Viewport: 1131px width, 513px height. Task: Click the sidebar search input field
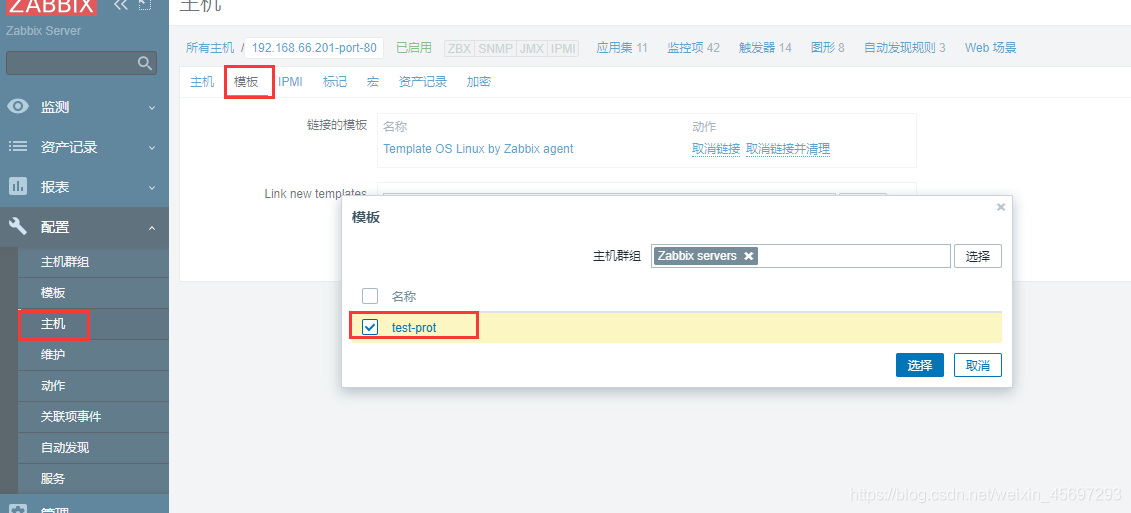(81, 63)
